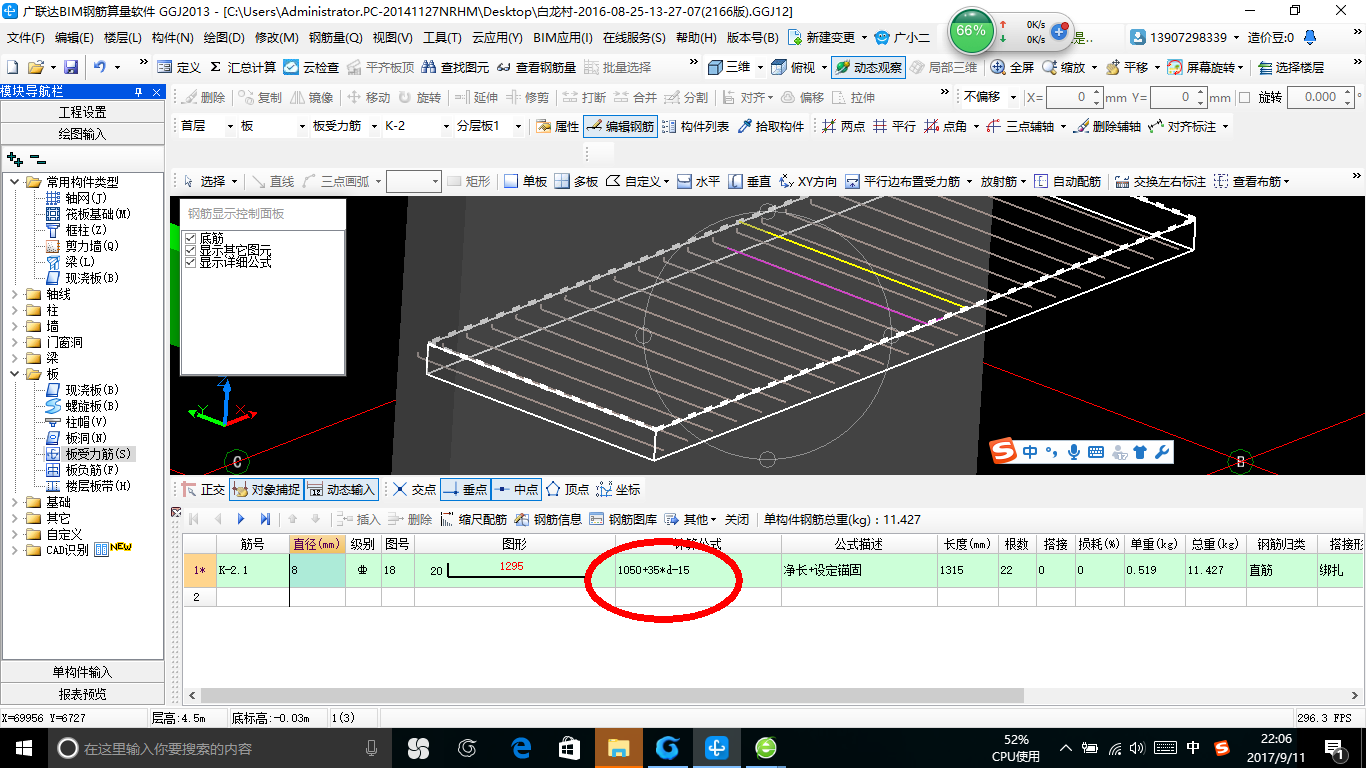
Task: Select 水平 horizontal rebar direction
Action: pos(698,181)
